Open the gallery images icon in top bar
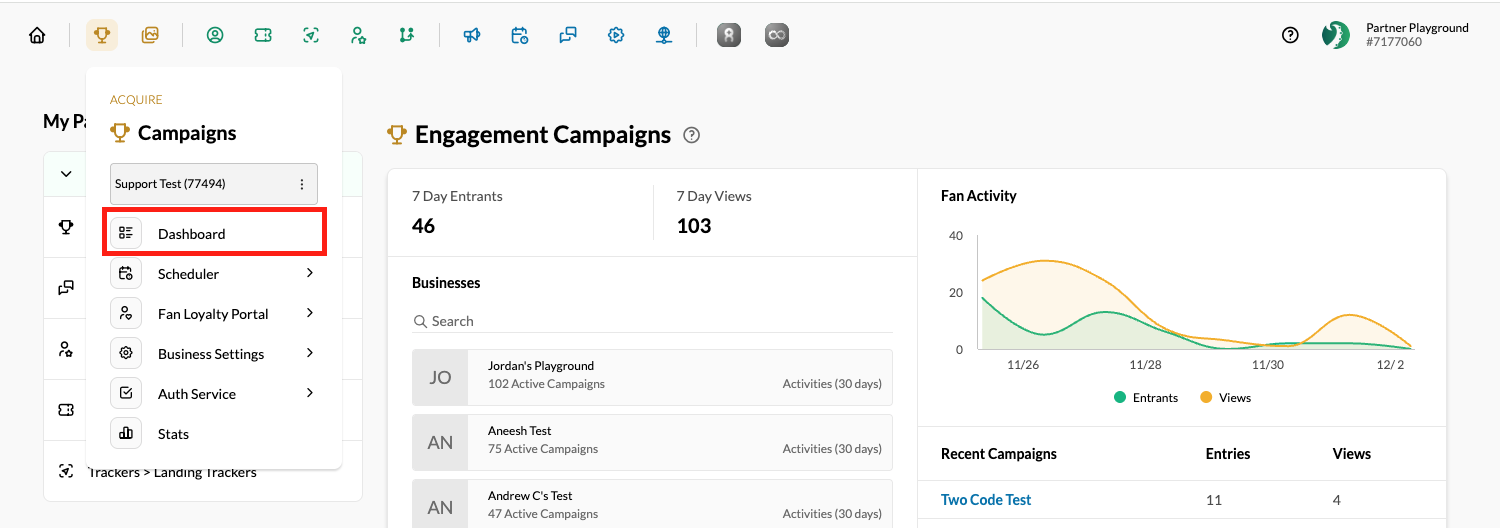This screenshot has width=1500, height=528. [x=150, y=36]
